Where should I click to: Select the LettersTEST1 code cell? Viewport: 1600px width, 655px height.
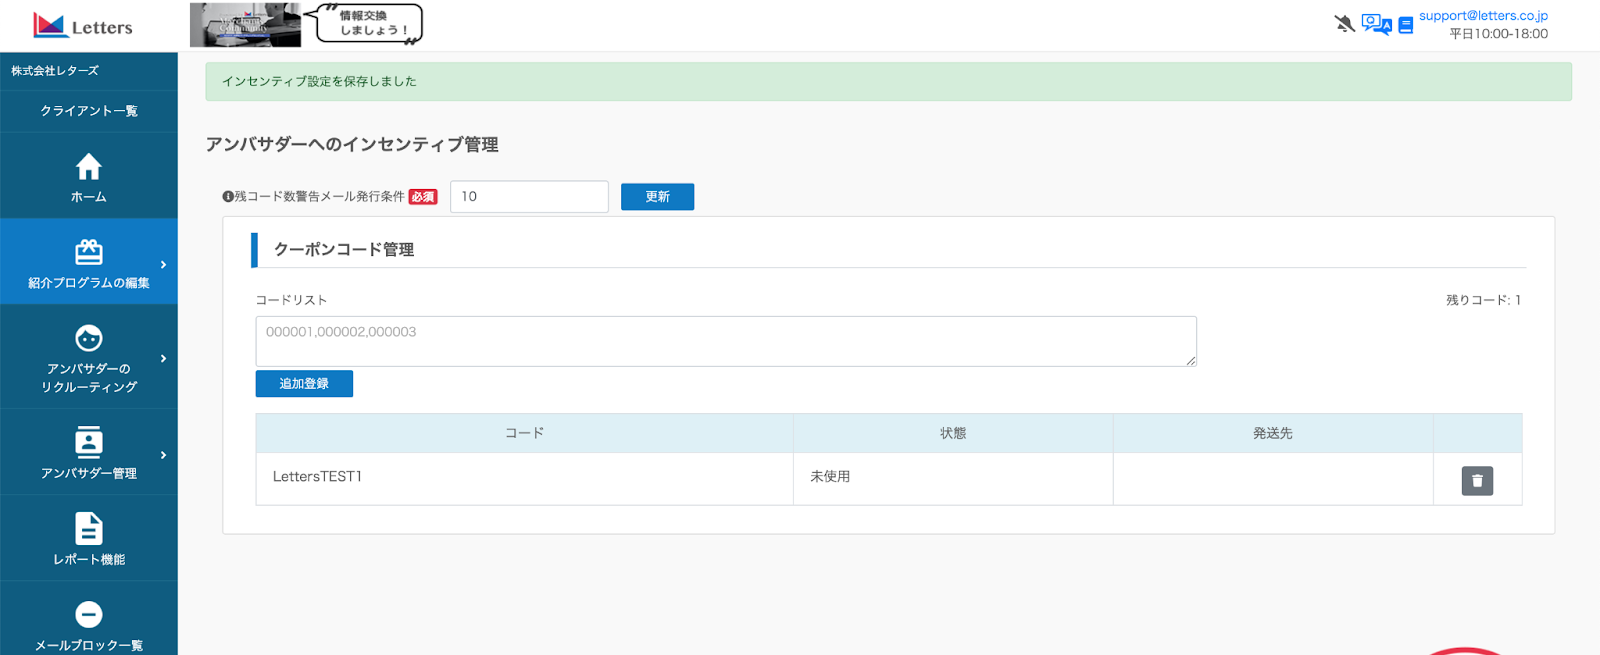click(x=524, y=478)
